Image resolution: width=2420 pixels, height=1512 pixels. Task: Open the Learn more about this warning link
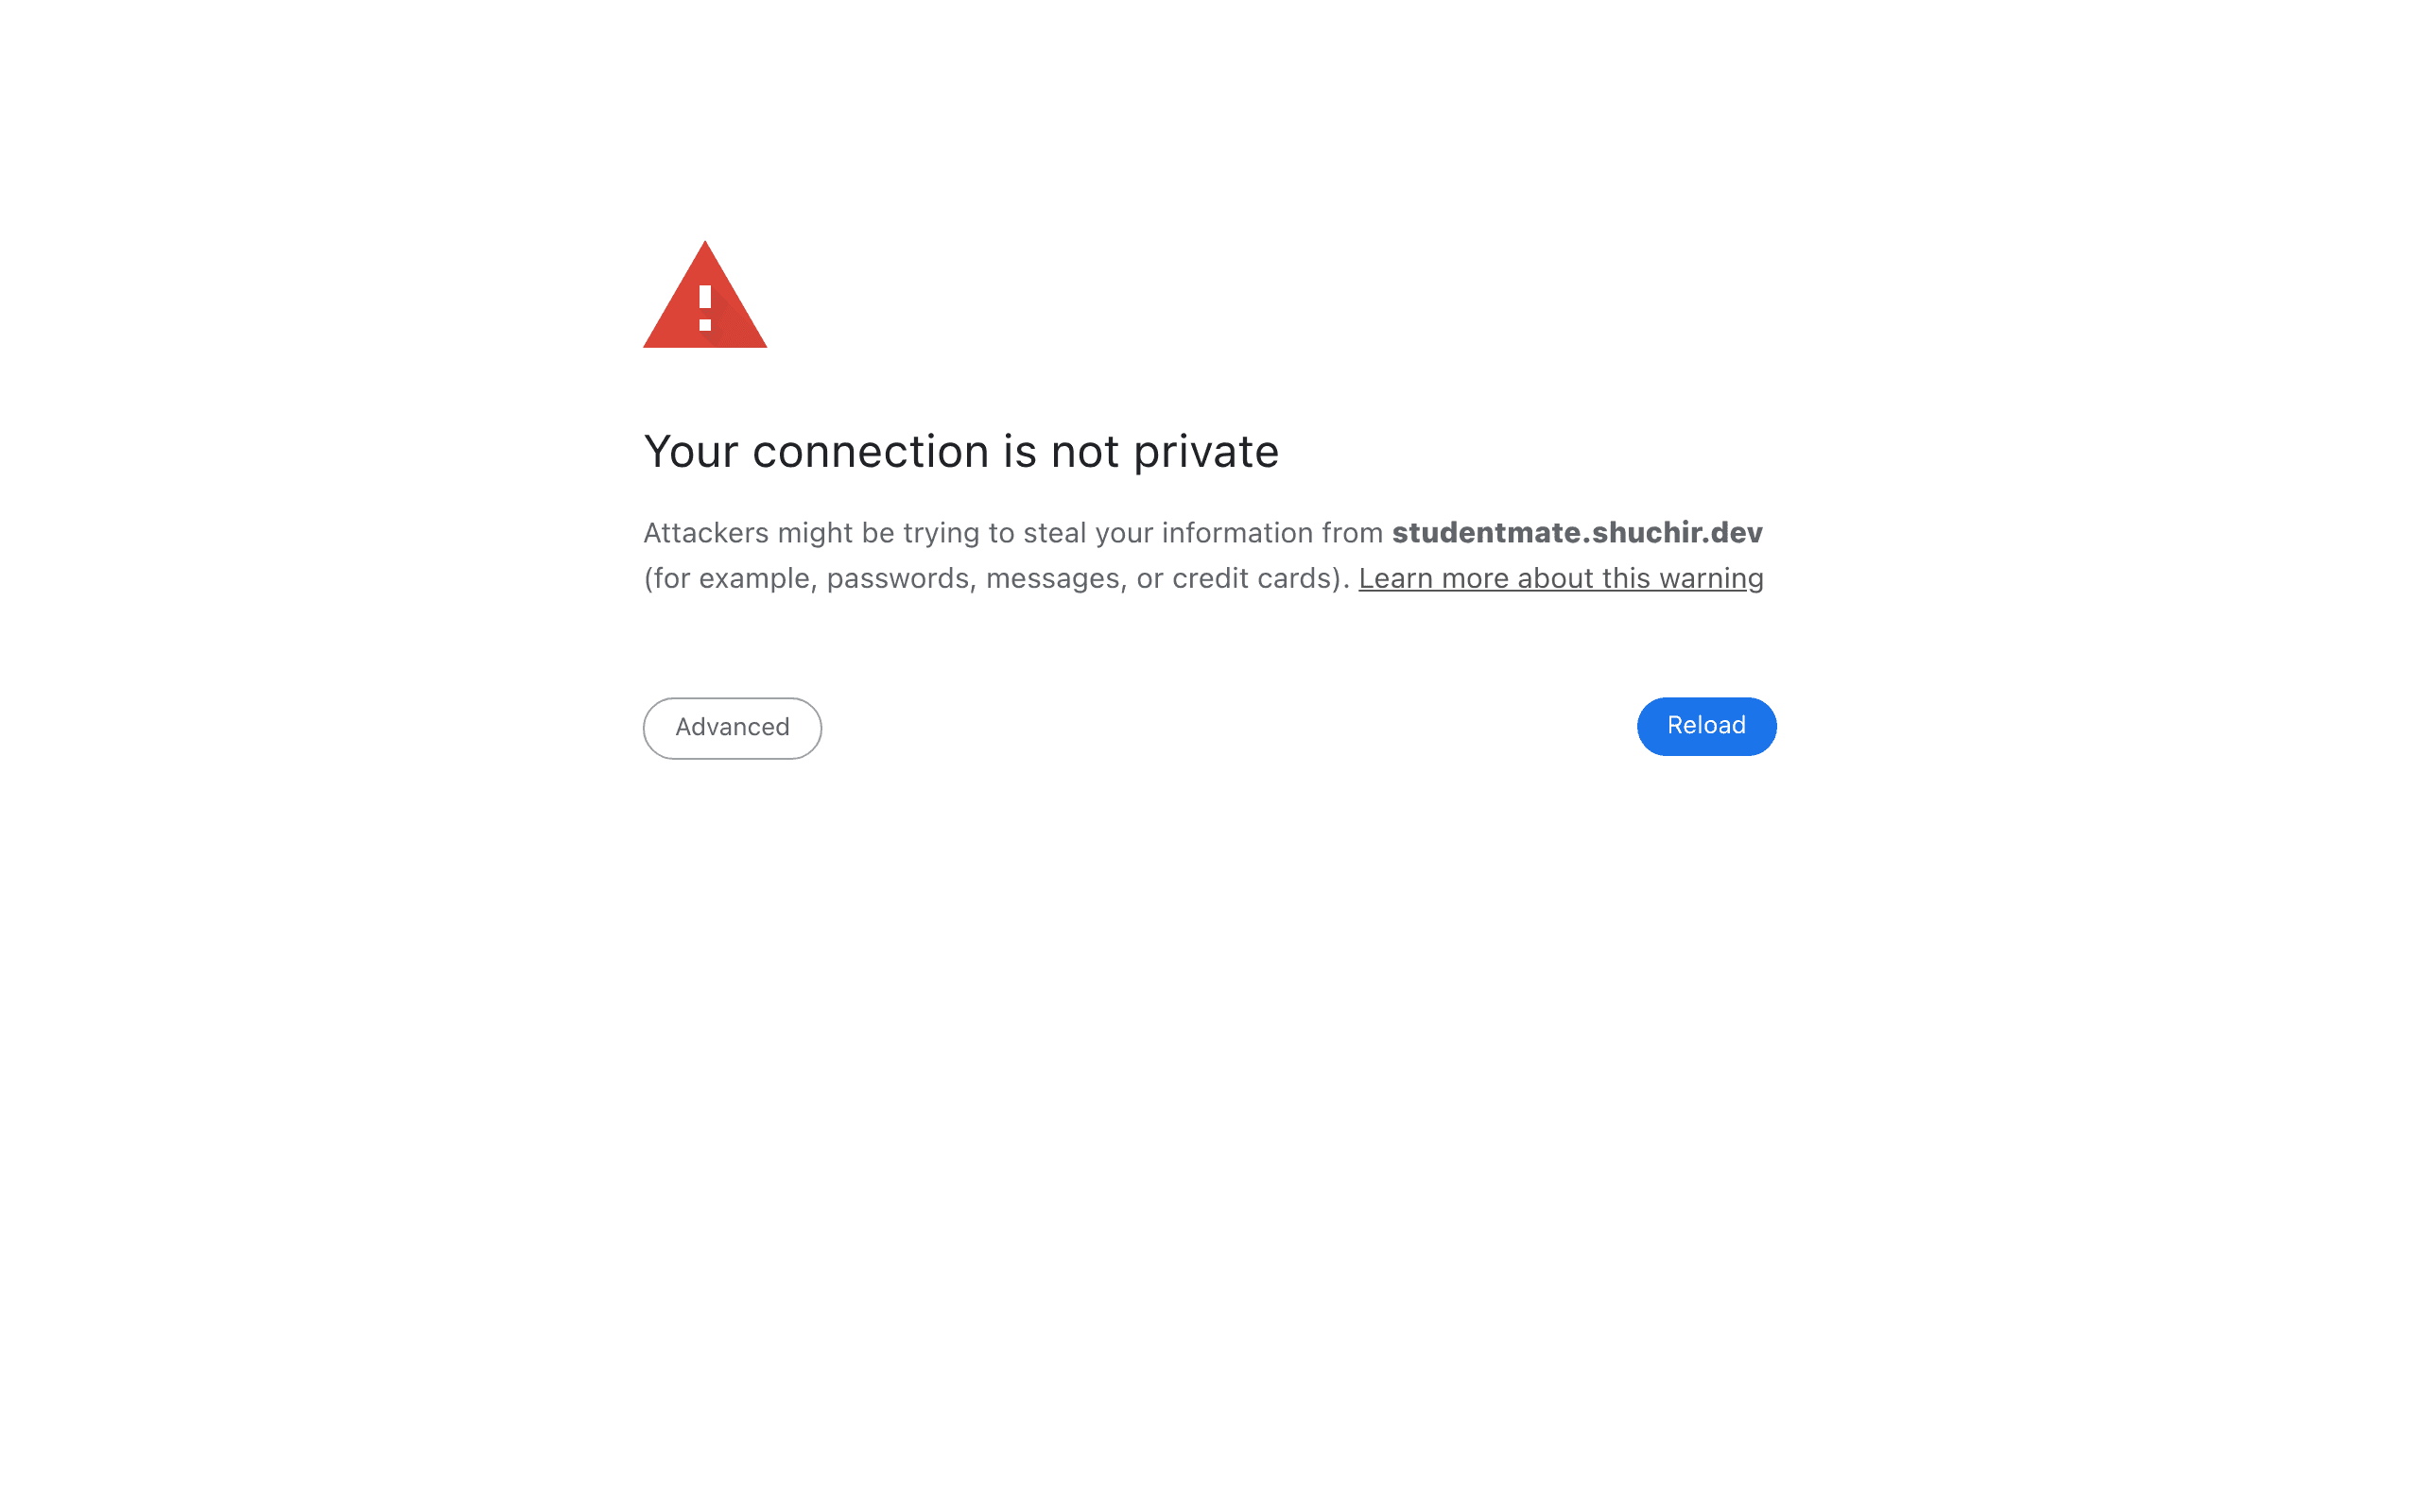1560,578
